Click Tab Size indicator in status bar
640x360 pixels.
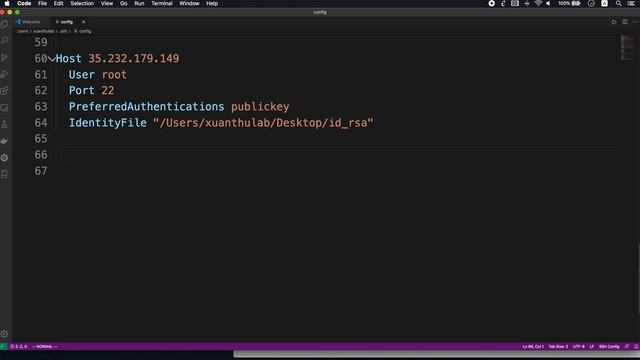click(x=558, y=347)
